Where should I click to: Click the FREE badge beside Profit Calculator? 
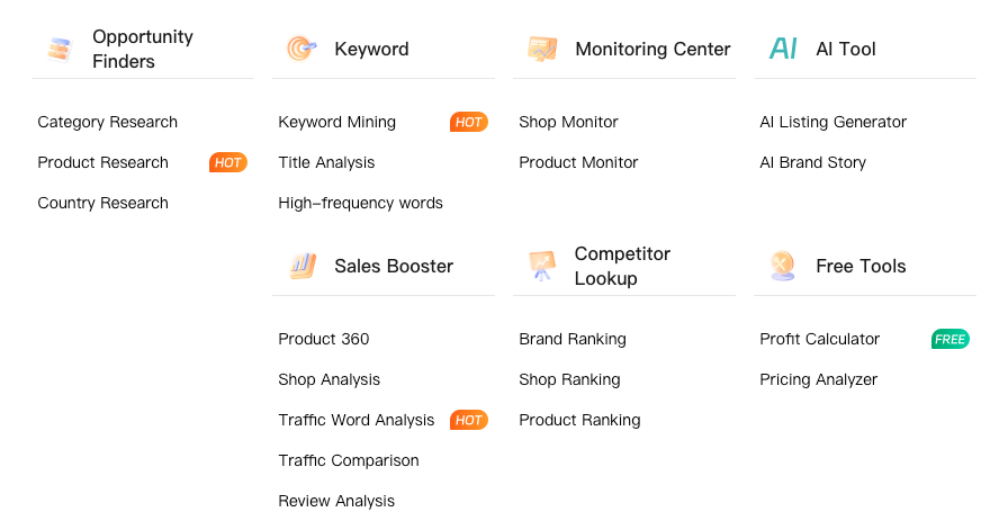point(950,339)
